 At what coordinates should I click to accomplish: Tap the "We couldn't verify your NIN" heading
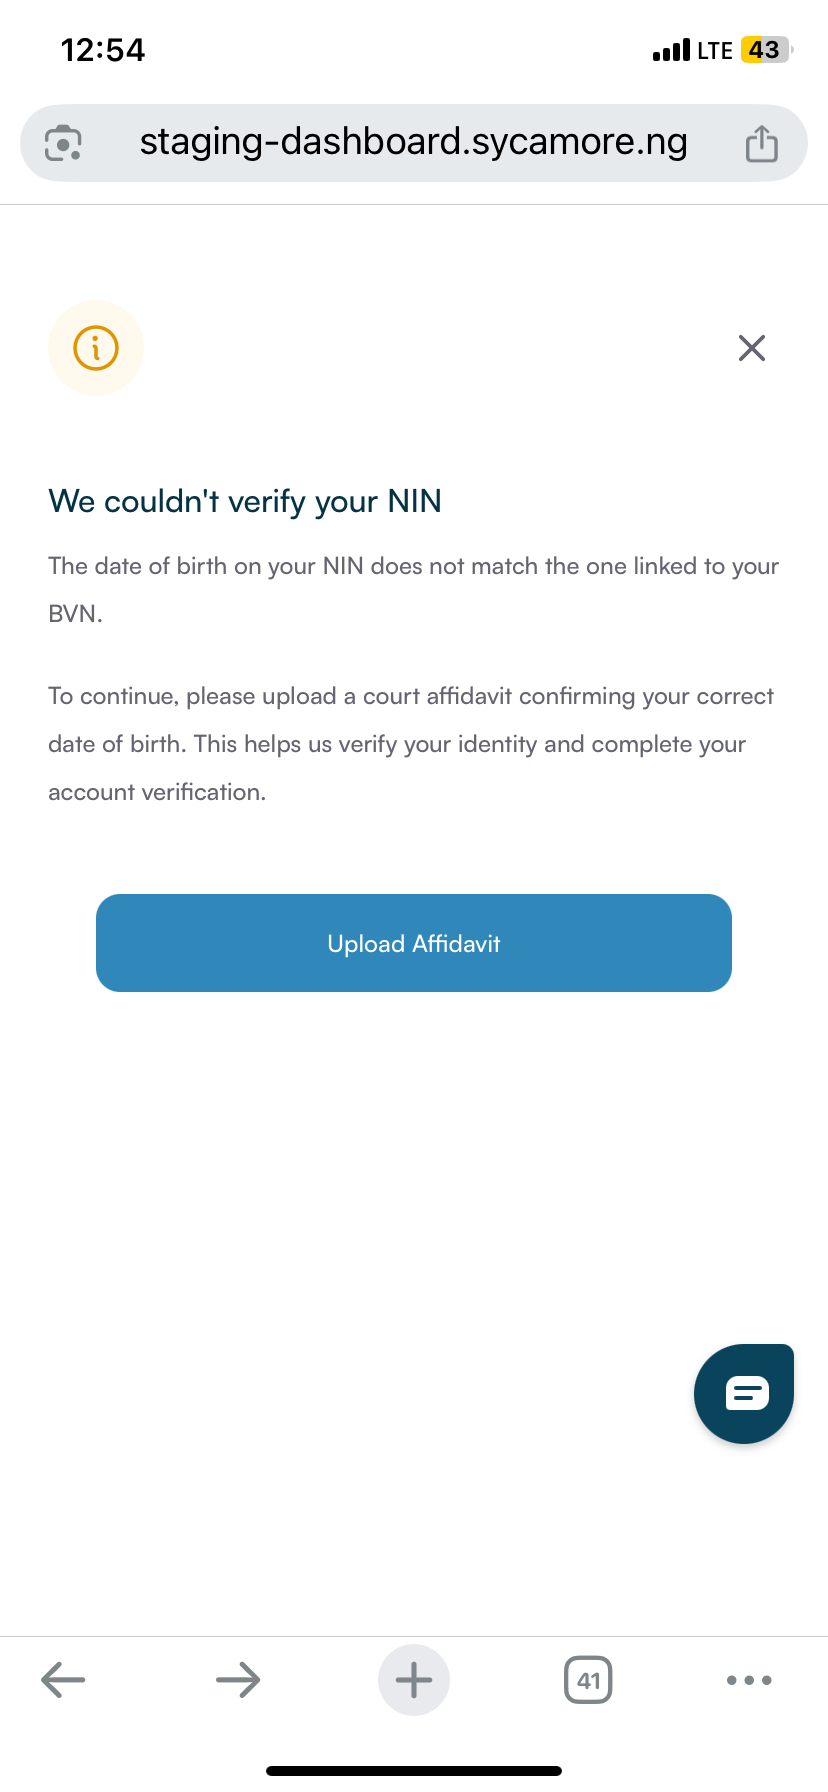[x=245, y=501]
